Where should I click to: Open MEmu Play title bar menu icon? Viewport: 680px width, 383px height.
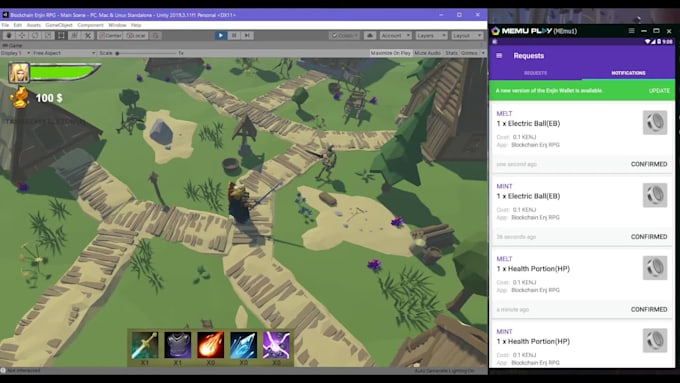coord(631,31)
